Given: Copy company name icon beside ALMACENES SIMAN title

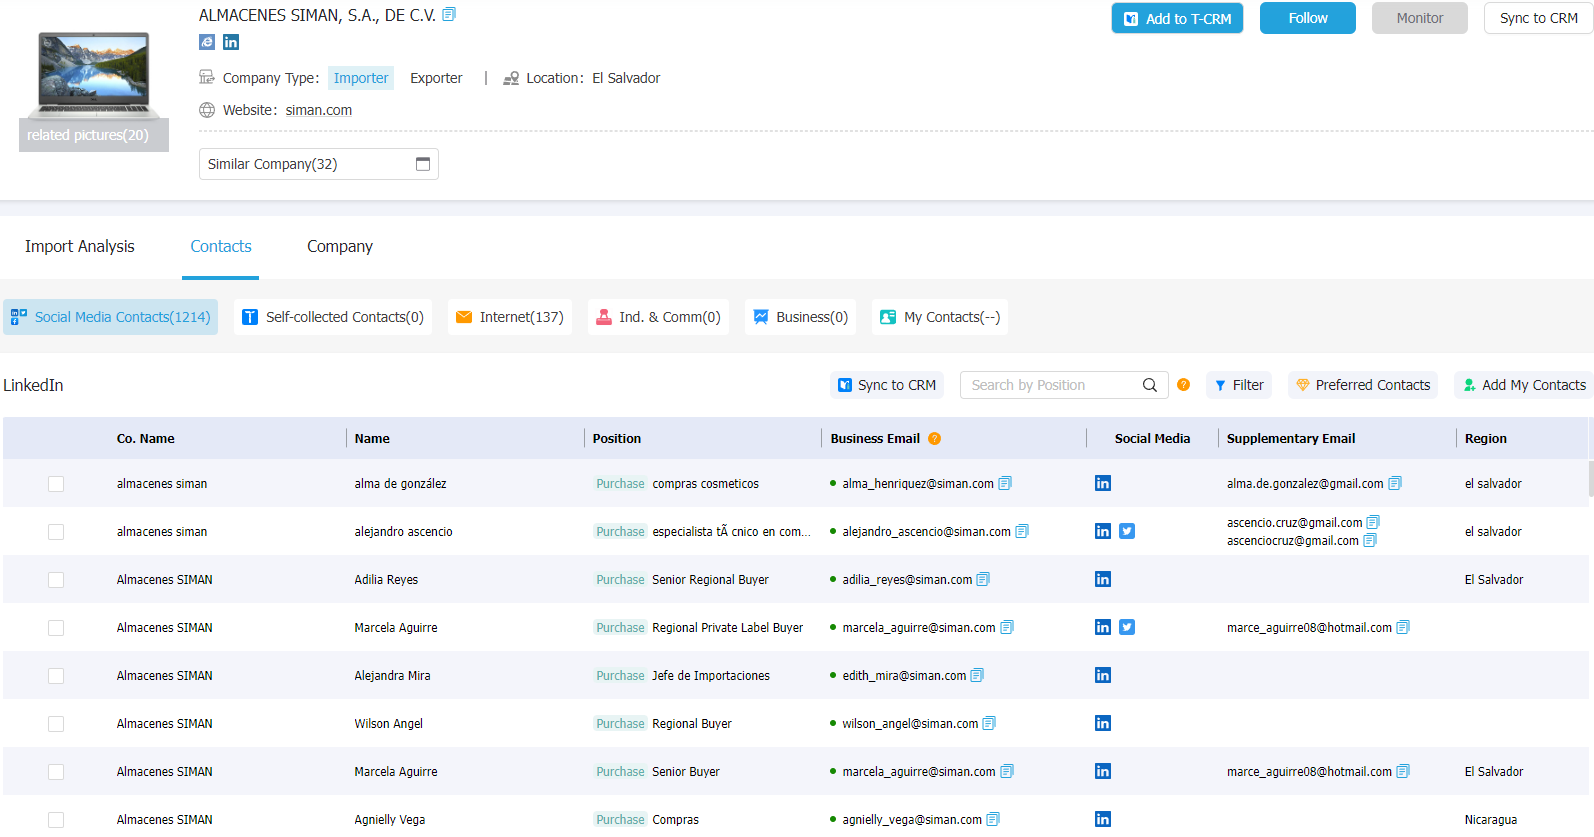Looking at the screenshot, I should (449, 14).
